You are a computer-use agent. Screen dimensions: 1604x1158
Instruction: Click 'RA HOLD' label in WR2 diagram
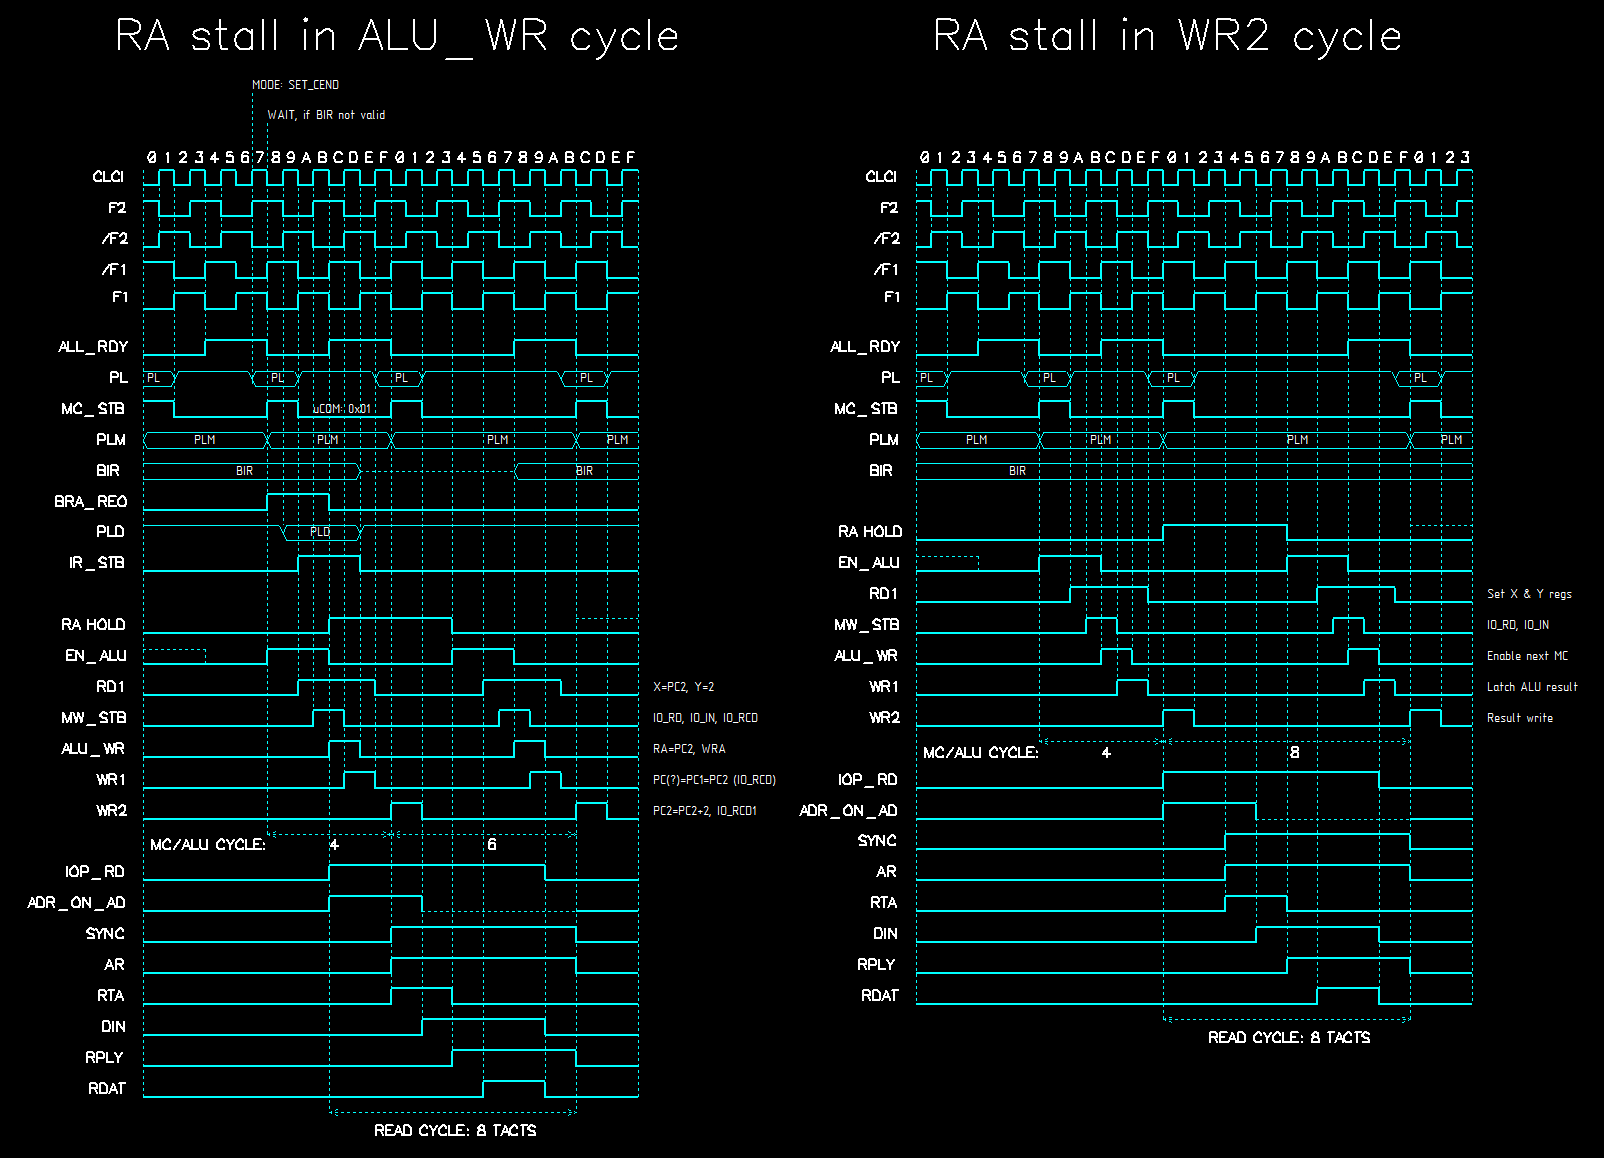(870, 532)
